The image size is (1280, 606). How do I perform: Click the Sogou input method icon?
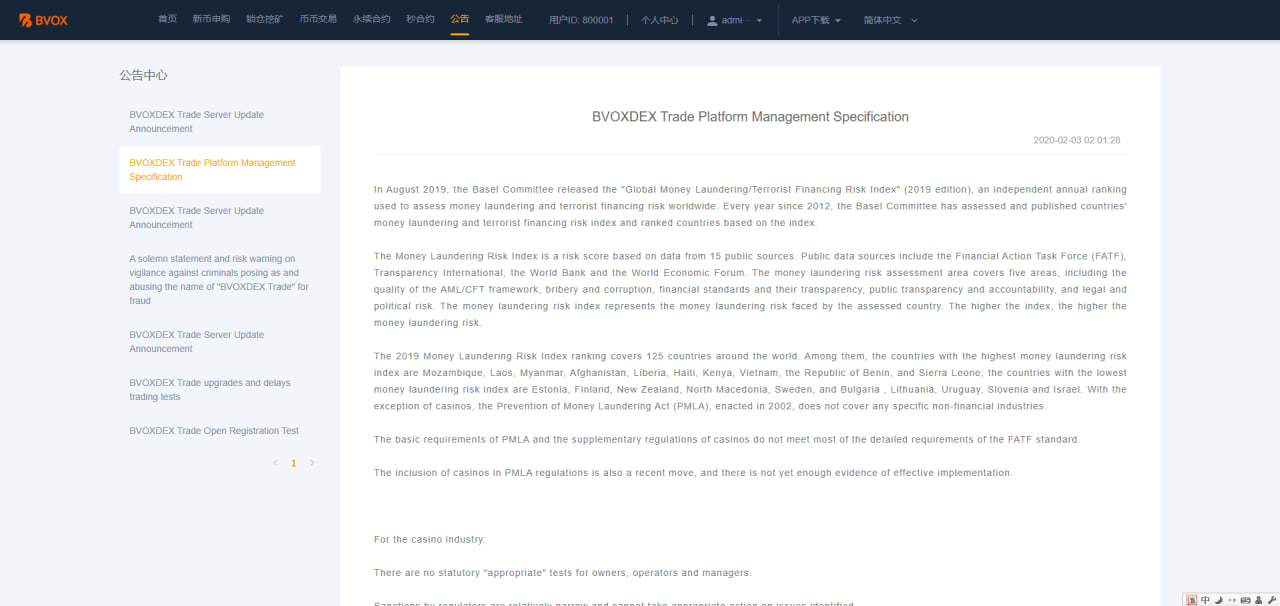click(1191, 600)
